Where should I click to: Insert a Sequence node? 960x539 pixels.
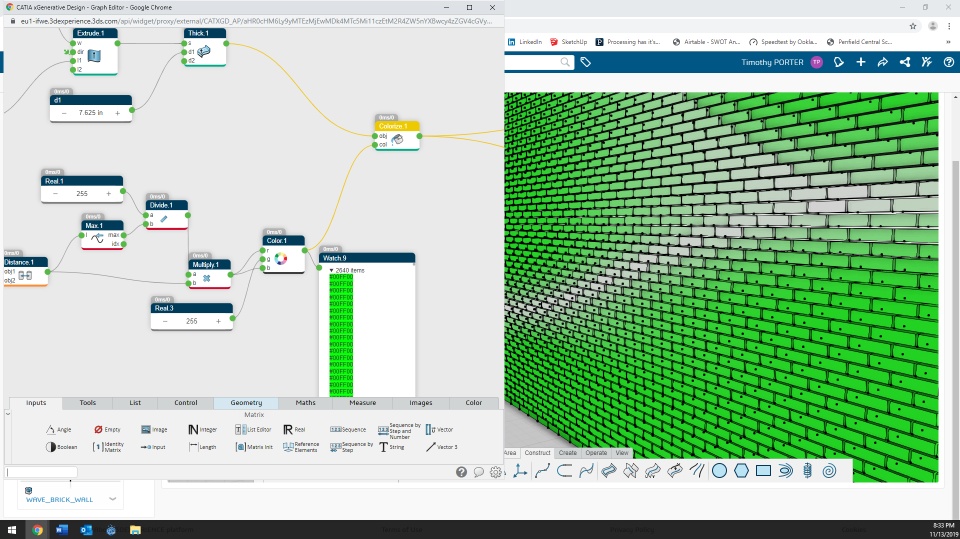(348, 429)
